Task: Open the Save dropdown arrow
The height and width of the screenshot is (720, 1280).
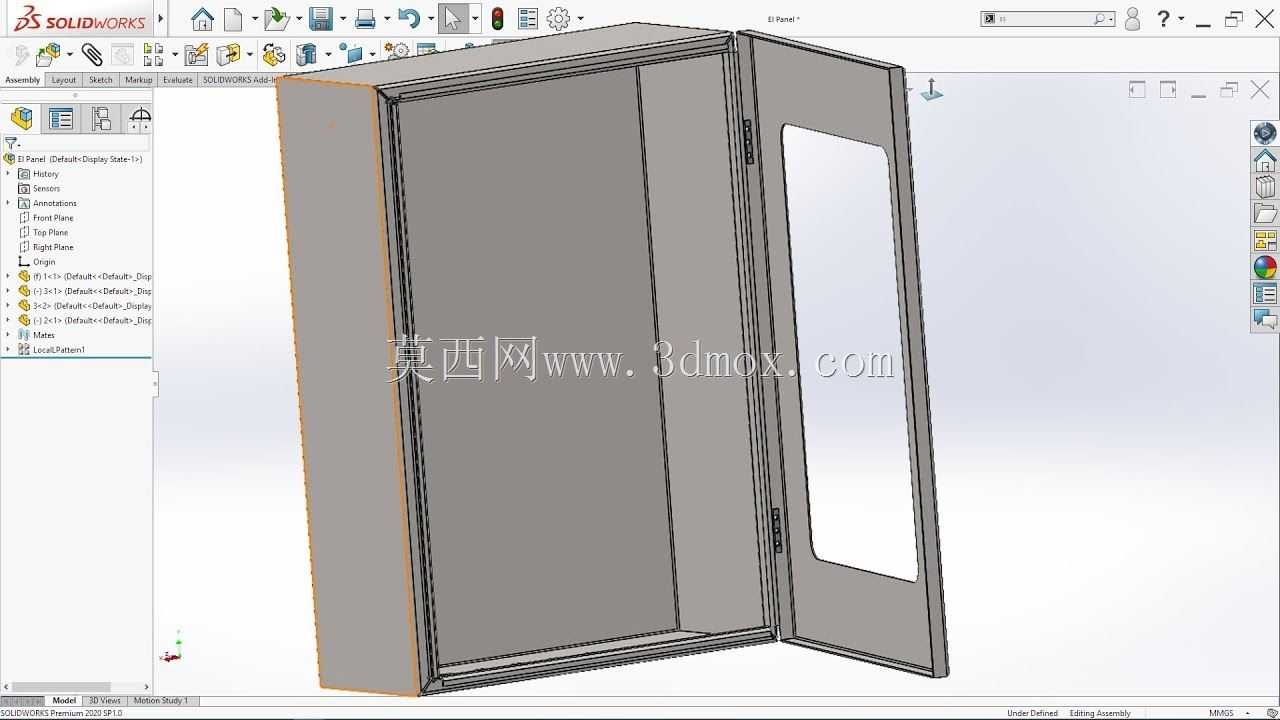Action: (342, 18)
